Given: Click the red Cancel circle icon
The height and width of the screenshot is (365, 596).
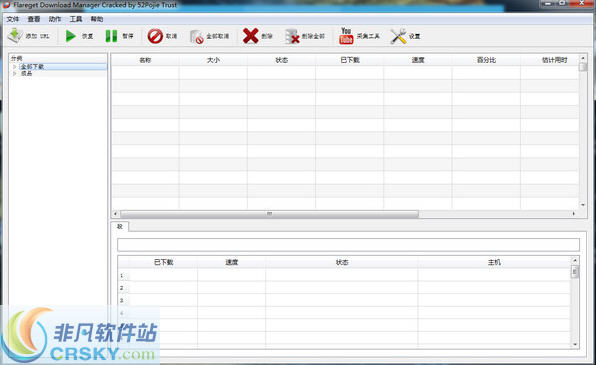Looking at the screenshot, I should click(x=155, y=36).
